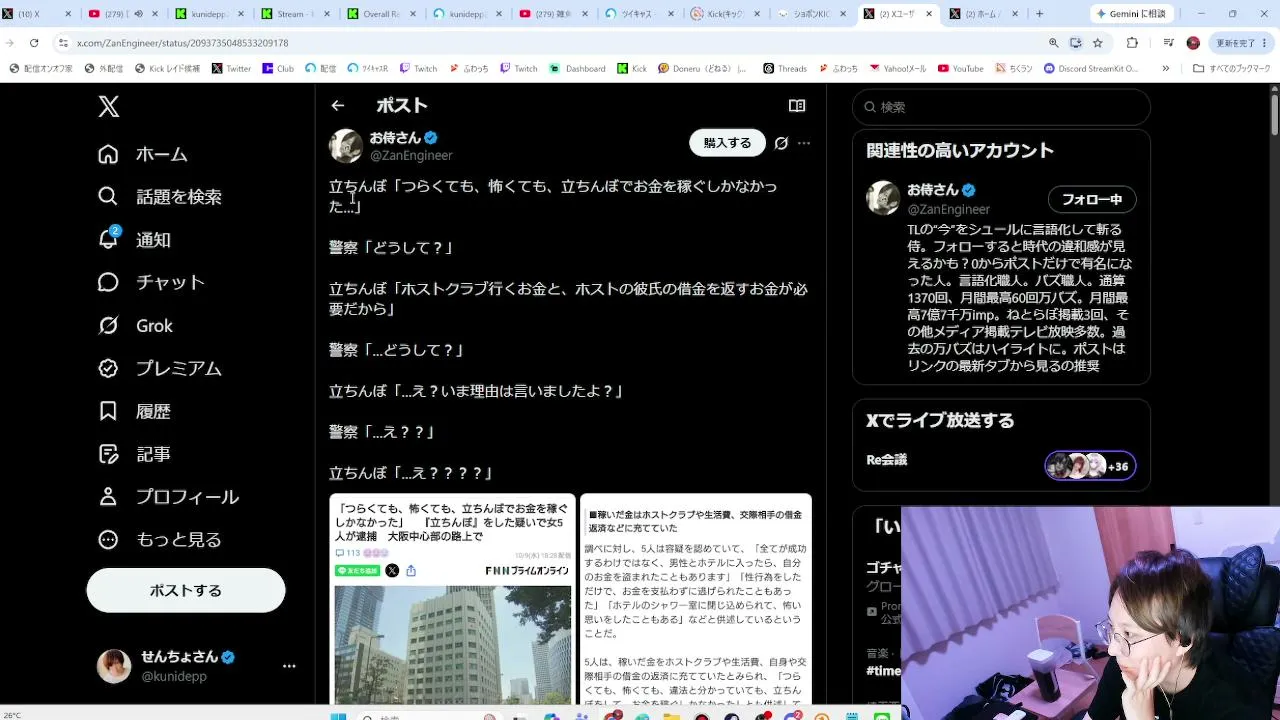Open the media controls icon in the toolbar

(1168, 43)
